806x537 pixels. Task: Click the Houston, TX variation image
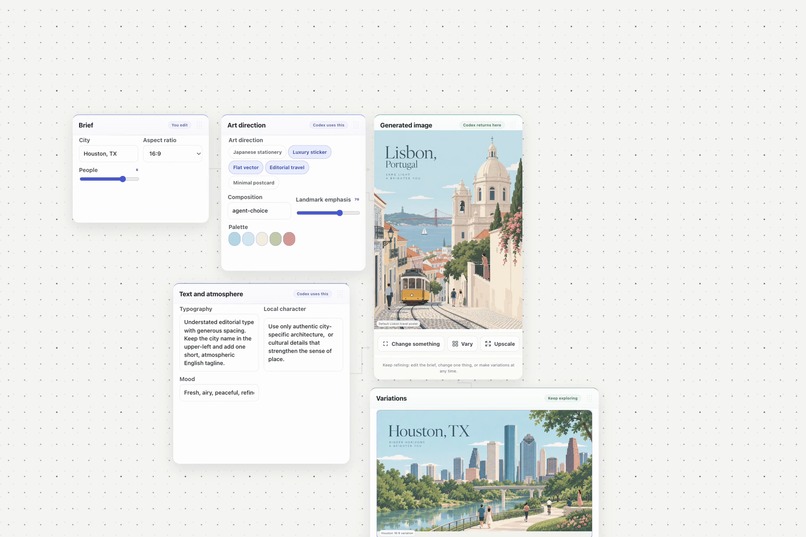click(x=484, y=473)
